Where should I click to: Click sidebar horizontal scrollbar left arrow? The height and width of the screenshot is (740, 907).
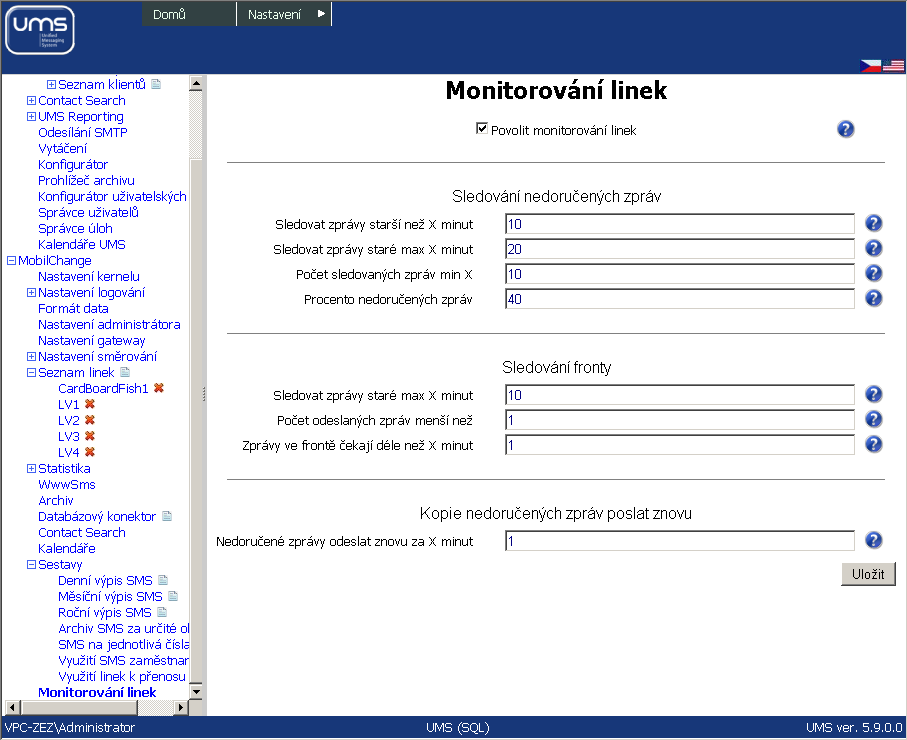(x=12, y=707)
